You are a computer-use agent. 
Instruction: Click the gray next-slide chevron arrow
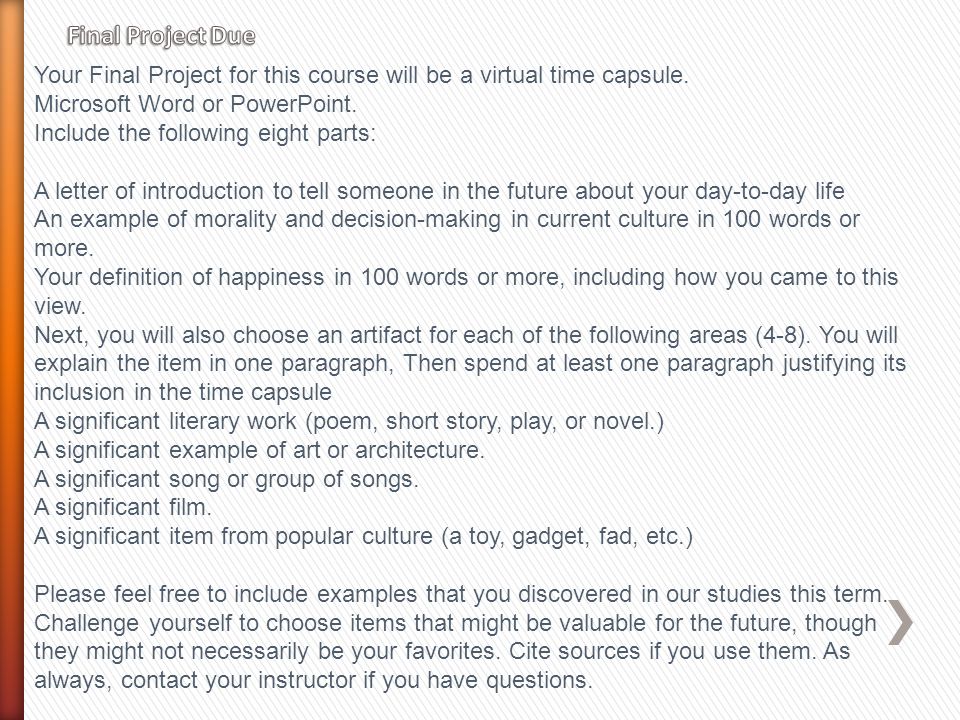[900, 623]
